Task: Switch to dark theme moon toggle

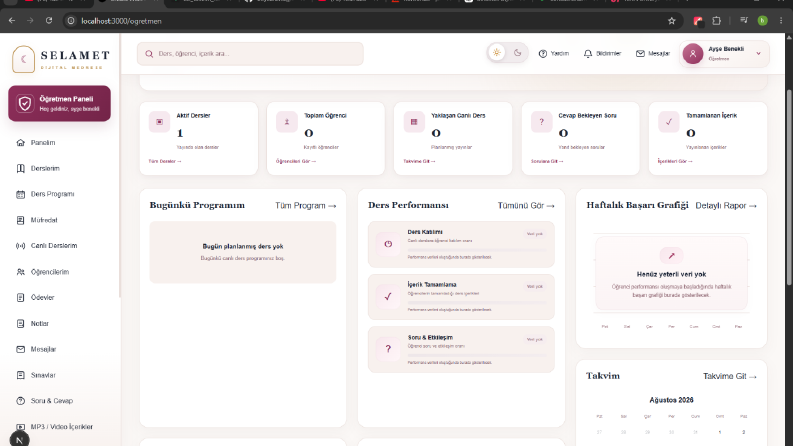Action: point(517,53)
